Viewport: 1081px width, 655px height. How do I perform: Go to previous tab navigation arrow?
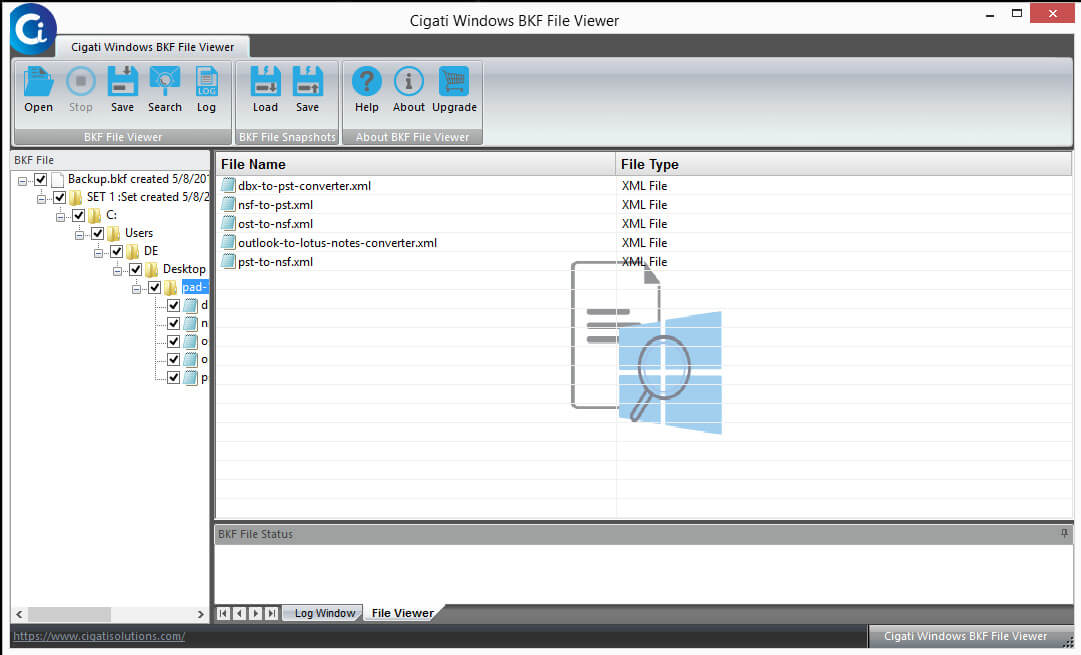point(239,613)
